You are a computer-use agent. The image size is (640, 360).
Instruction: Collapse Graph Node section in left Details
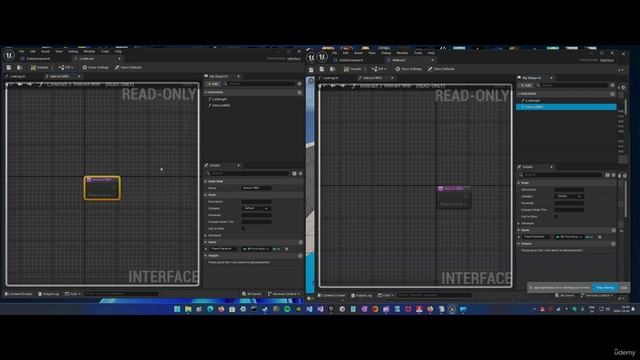tap(206, 181)
